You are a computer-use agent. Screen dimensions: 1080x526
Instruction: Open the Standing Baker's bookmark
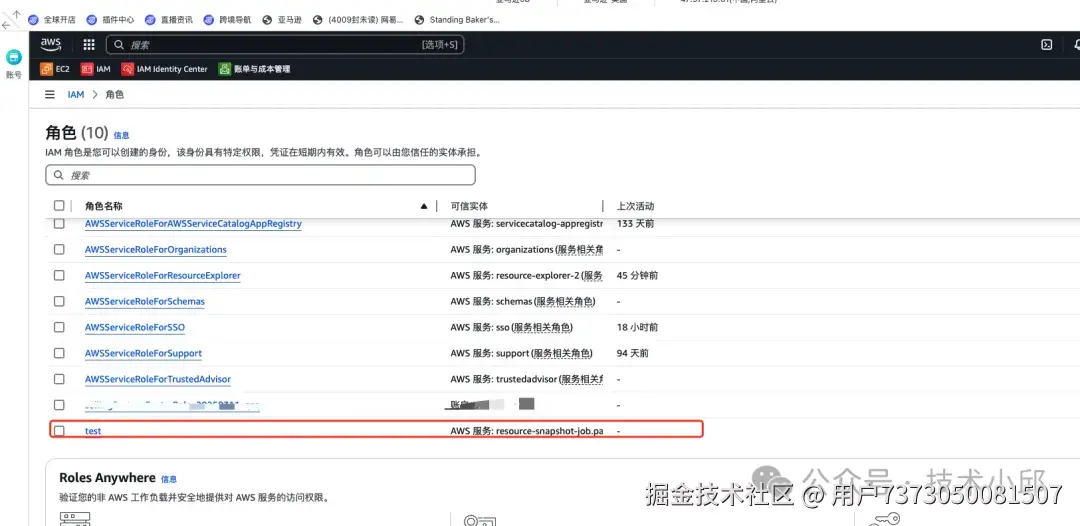click(457, 20)
